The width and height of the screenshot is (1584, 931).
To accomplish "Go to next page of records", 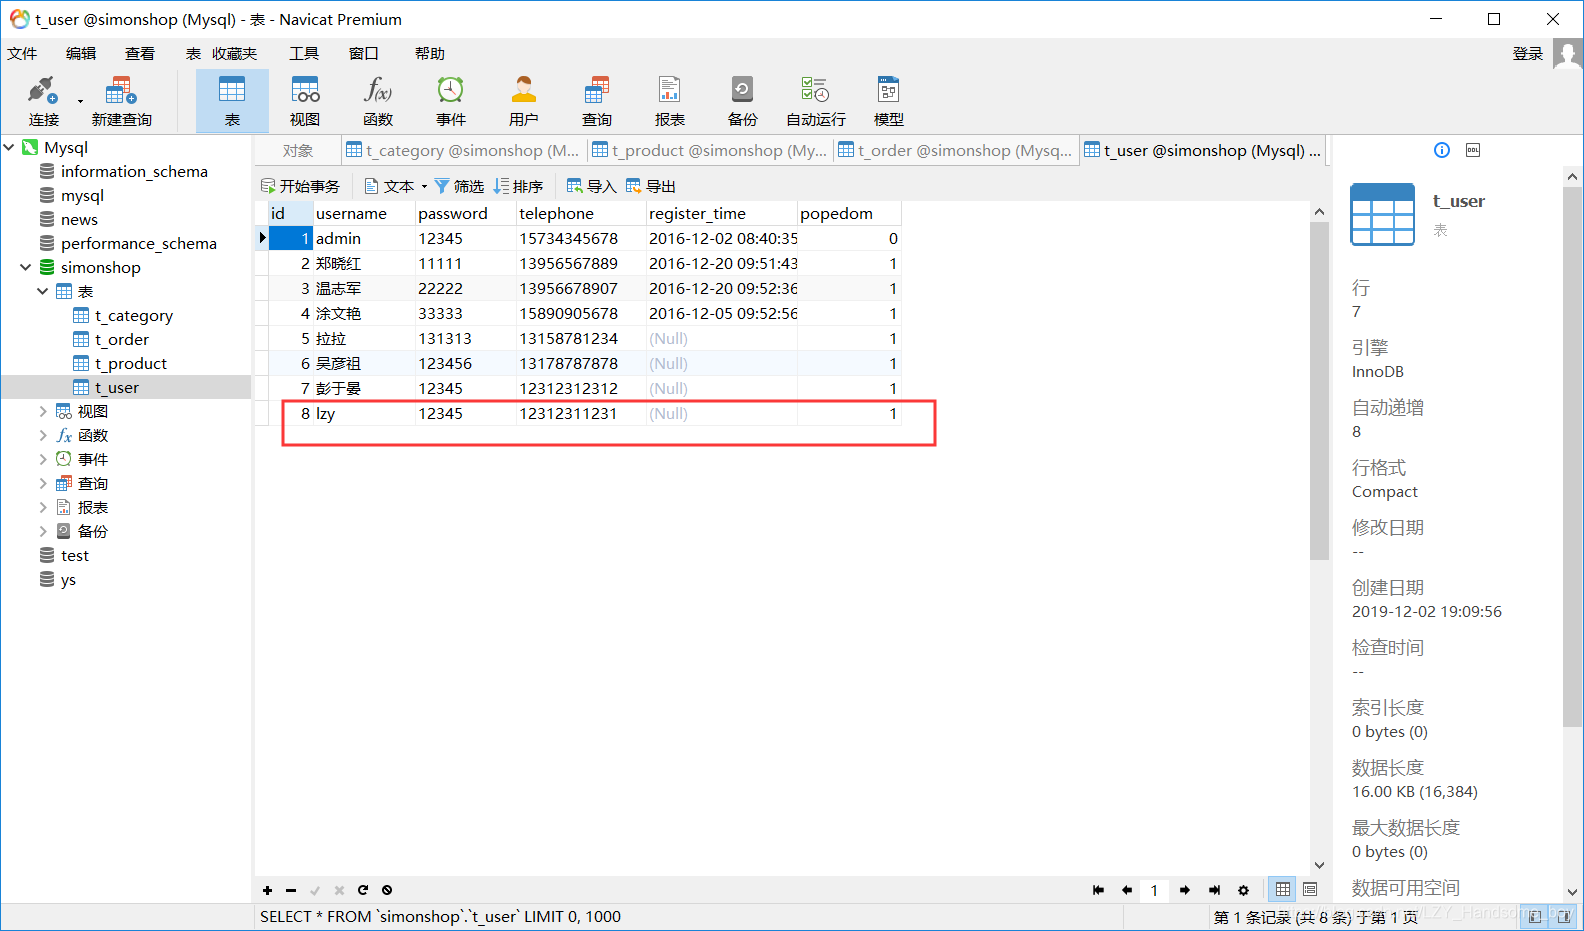I will [x=1185, y=890].
